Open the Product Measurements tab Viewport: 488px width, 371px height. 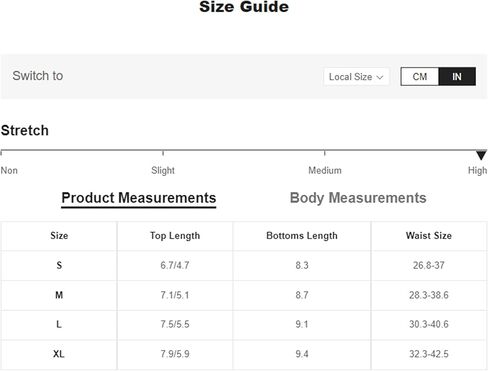click(139, 198)
